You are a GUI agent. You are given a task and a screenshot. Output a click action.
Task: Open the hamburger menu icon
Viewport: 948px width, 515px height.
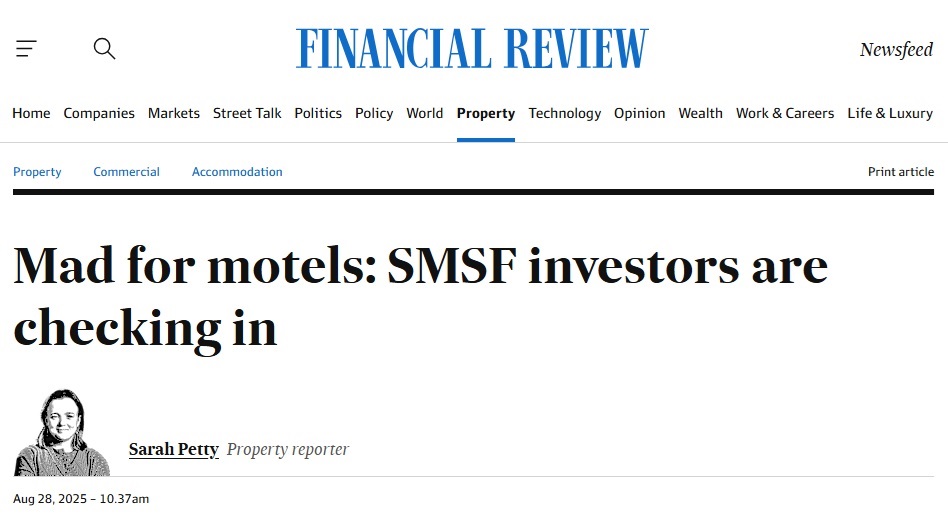pyautogui.click(x=26, y=49)
